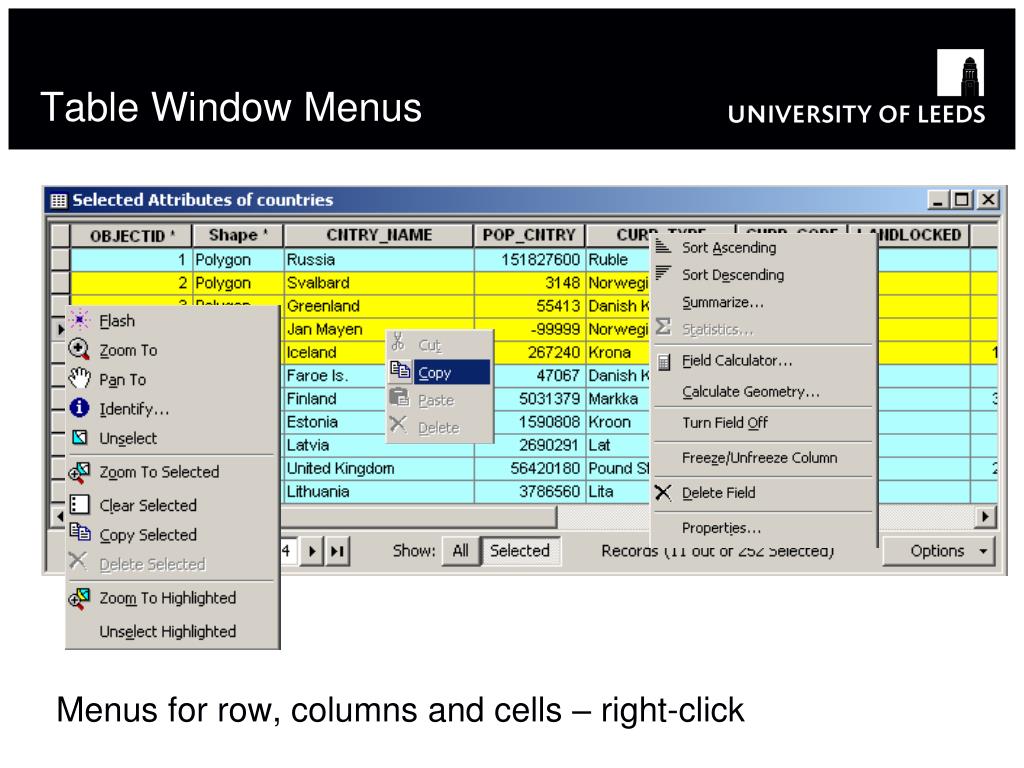1024x768 pixels.
Task: Go to next record arrow button
Action: pos(312,551)
